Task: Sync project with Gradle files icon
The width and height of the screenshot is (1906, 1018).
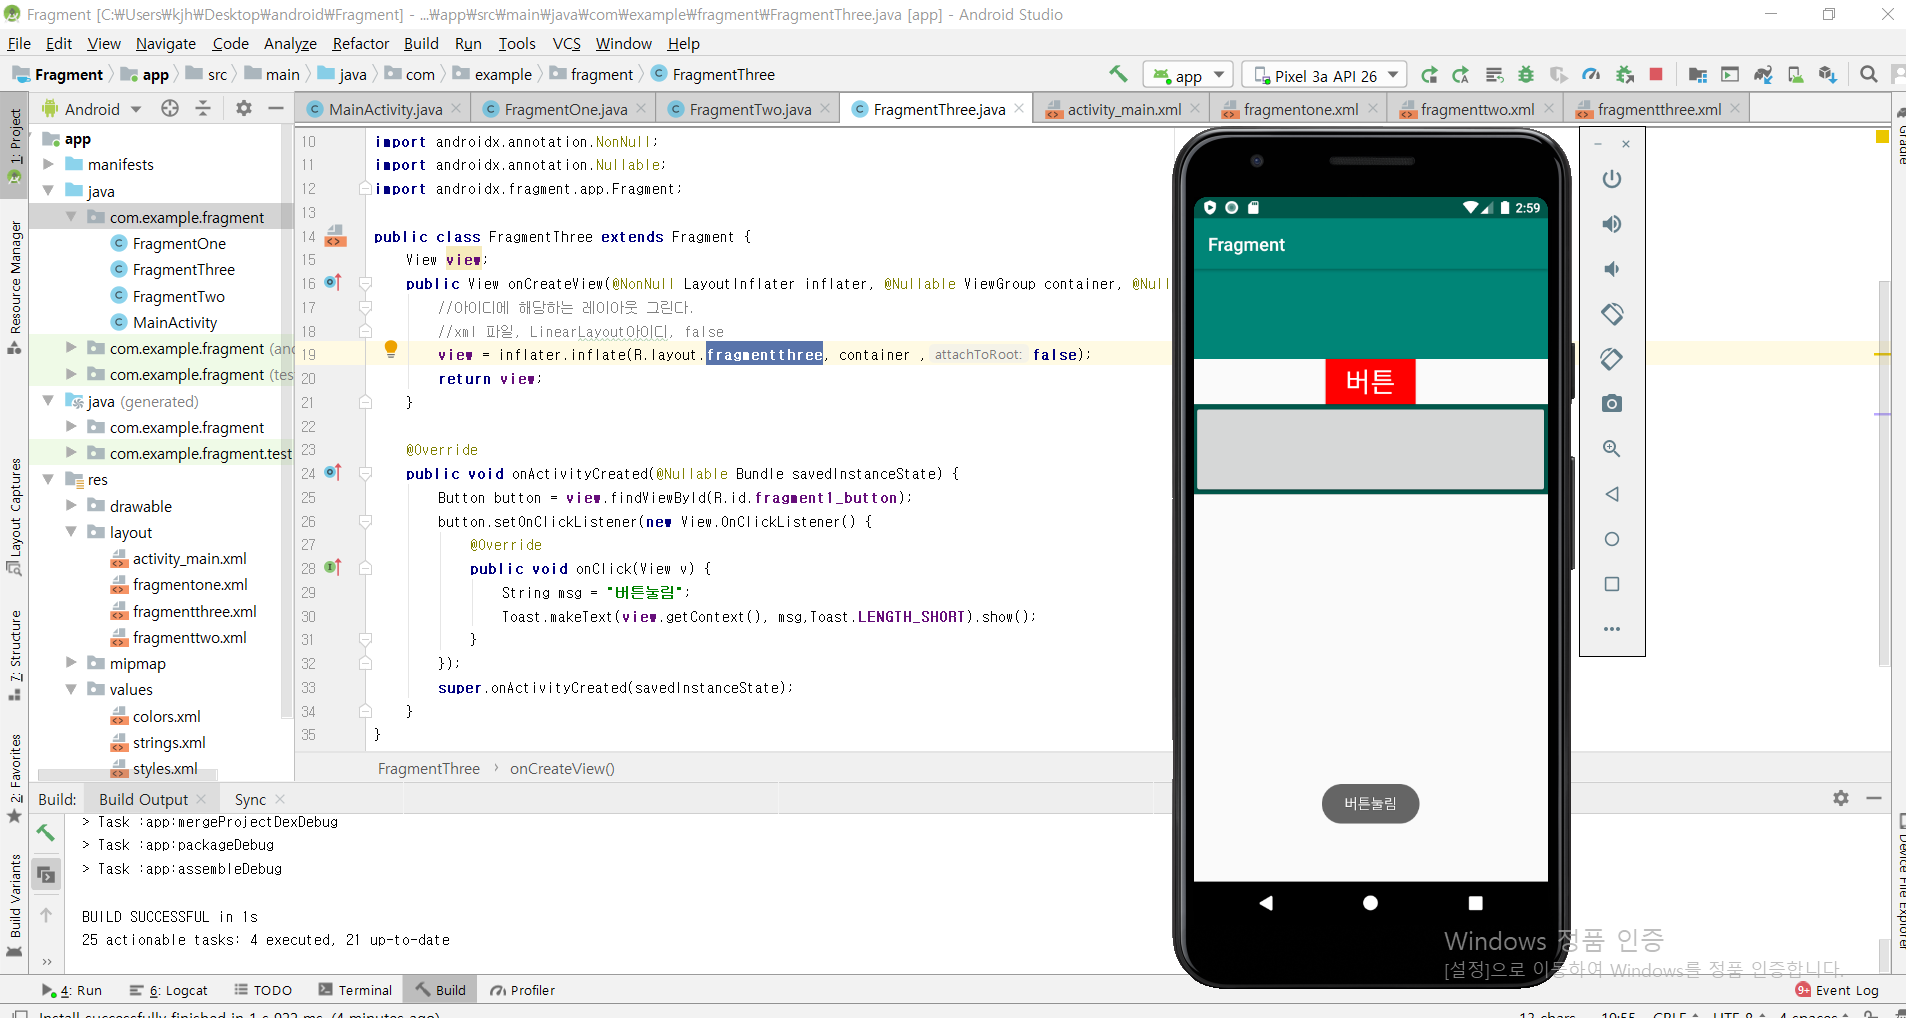Action: point(1763,75)
